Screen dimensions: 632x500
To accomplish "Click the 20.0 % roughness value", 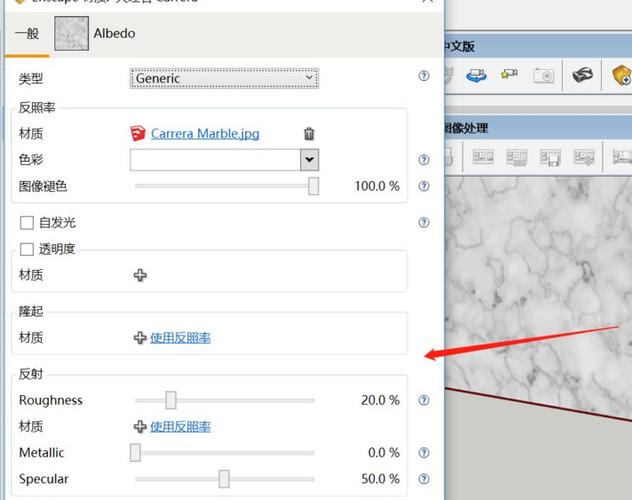I will 380,400.
